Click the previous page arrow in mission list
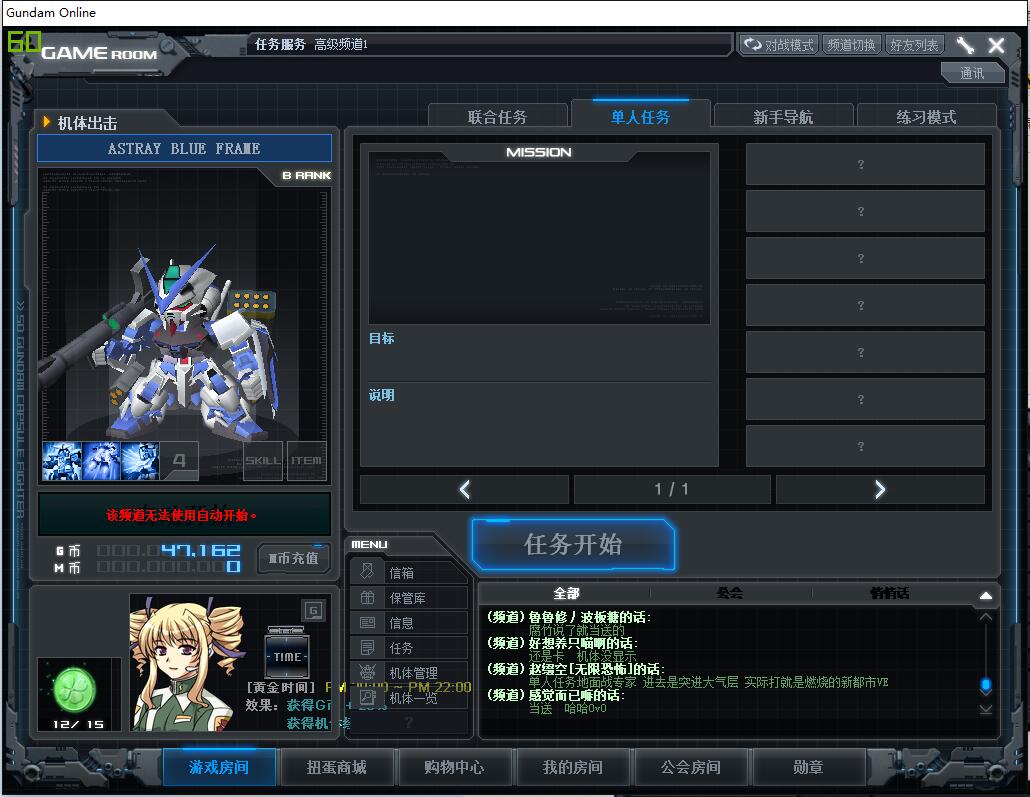The image size is (1030, 797). pyautogui.click(x=464, y=490)
